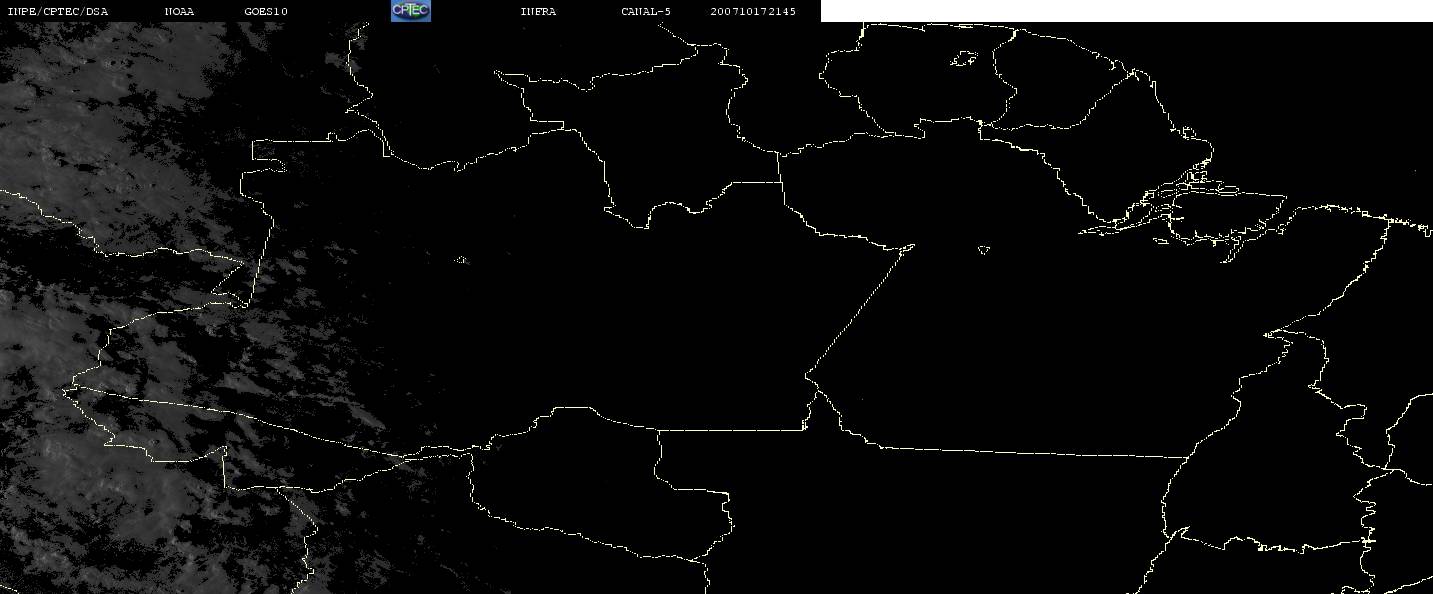Select the GOES10 satellite label
The image size is (1433, 594).
(x=265, y=12)
